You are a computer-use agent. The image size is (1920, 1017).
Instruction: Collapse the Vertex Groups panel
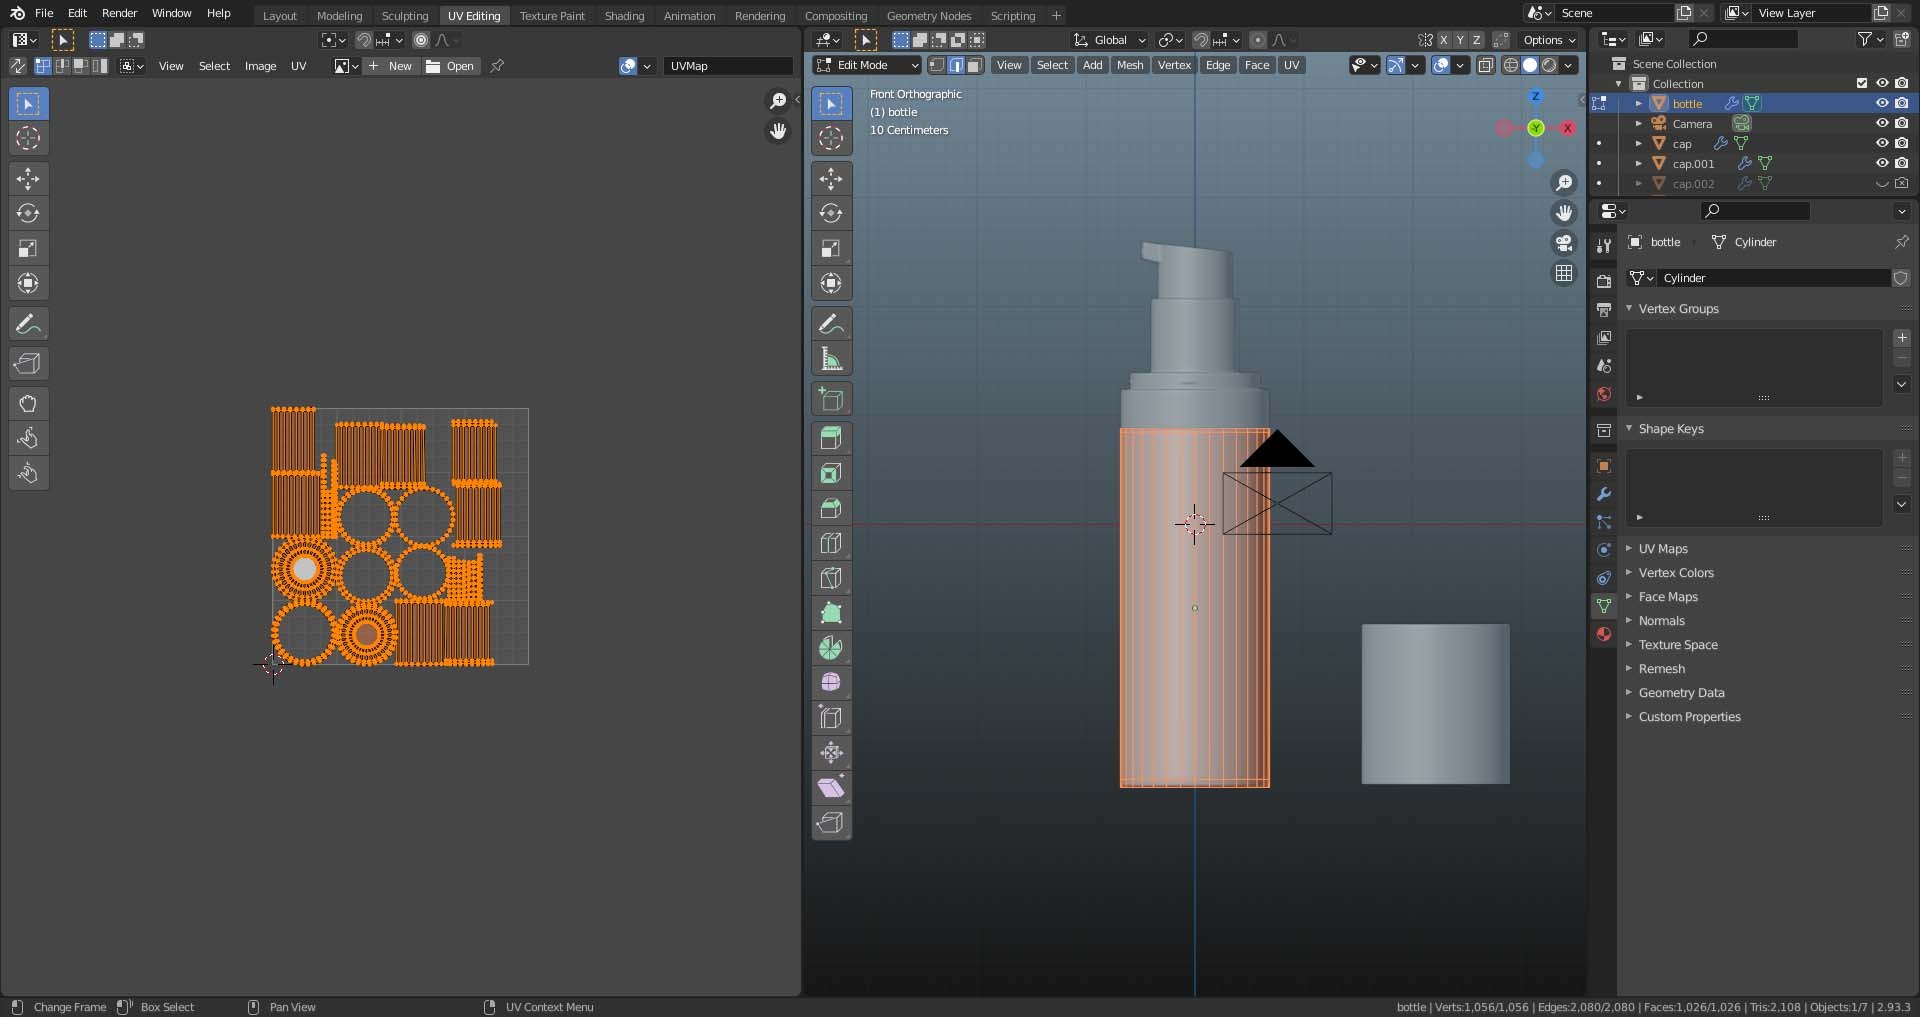pyautogui.click(x=1678, y=309)
